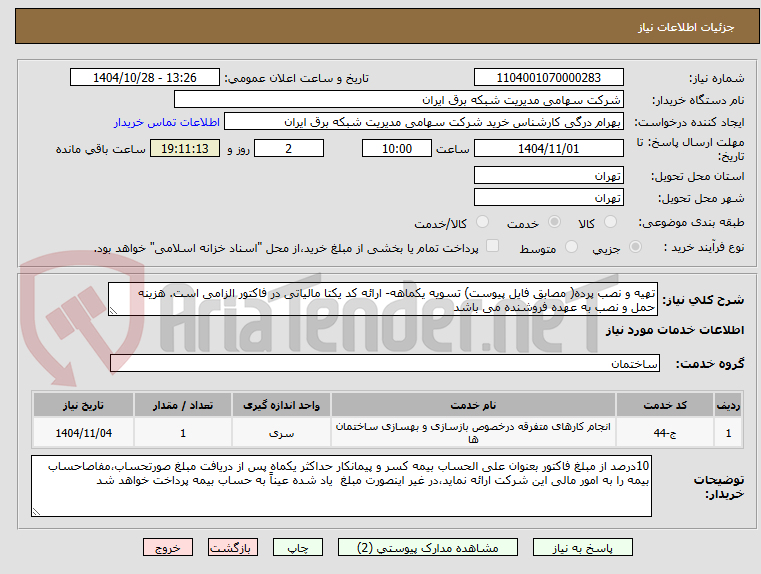Click the deadline date field 1404/11/01
The height and width of the screenshot is (574, 761).
click(x=548, y=148)
